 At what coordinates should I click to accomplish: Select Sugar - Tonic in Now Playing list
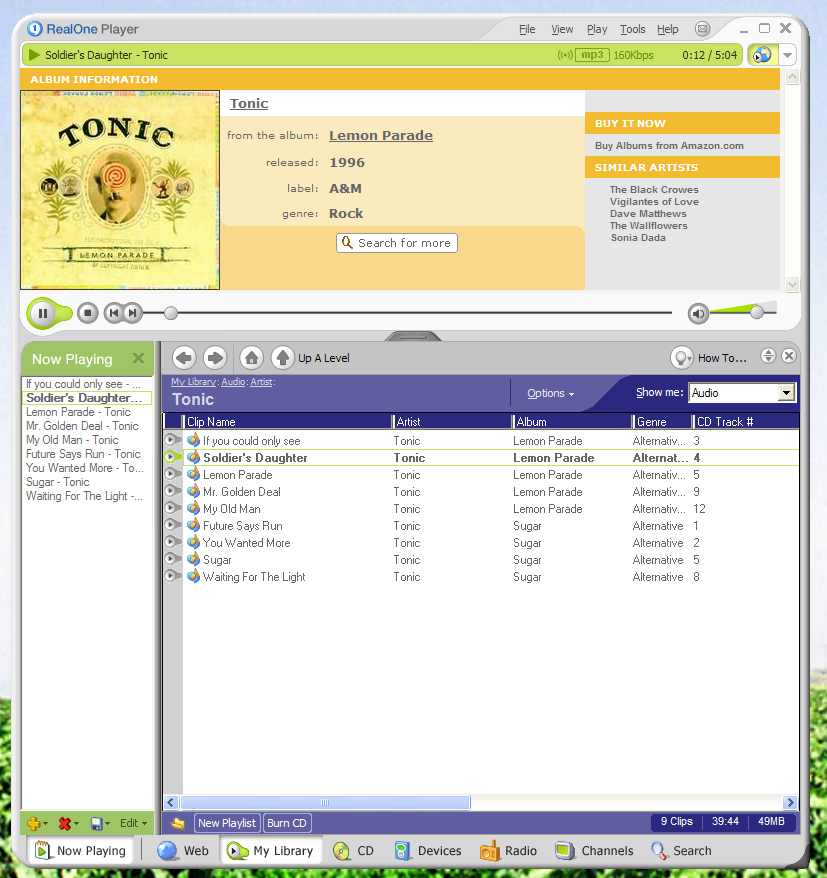pyautogui.click(x=58, y=482)
